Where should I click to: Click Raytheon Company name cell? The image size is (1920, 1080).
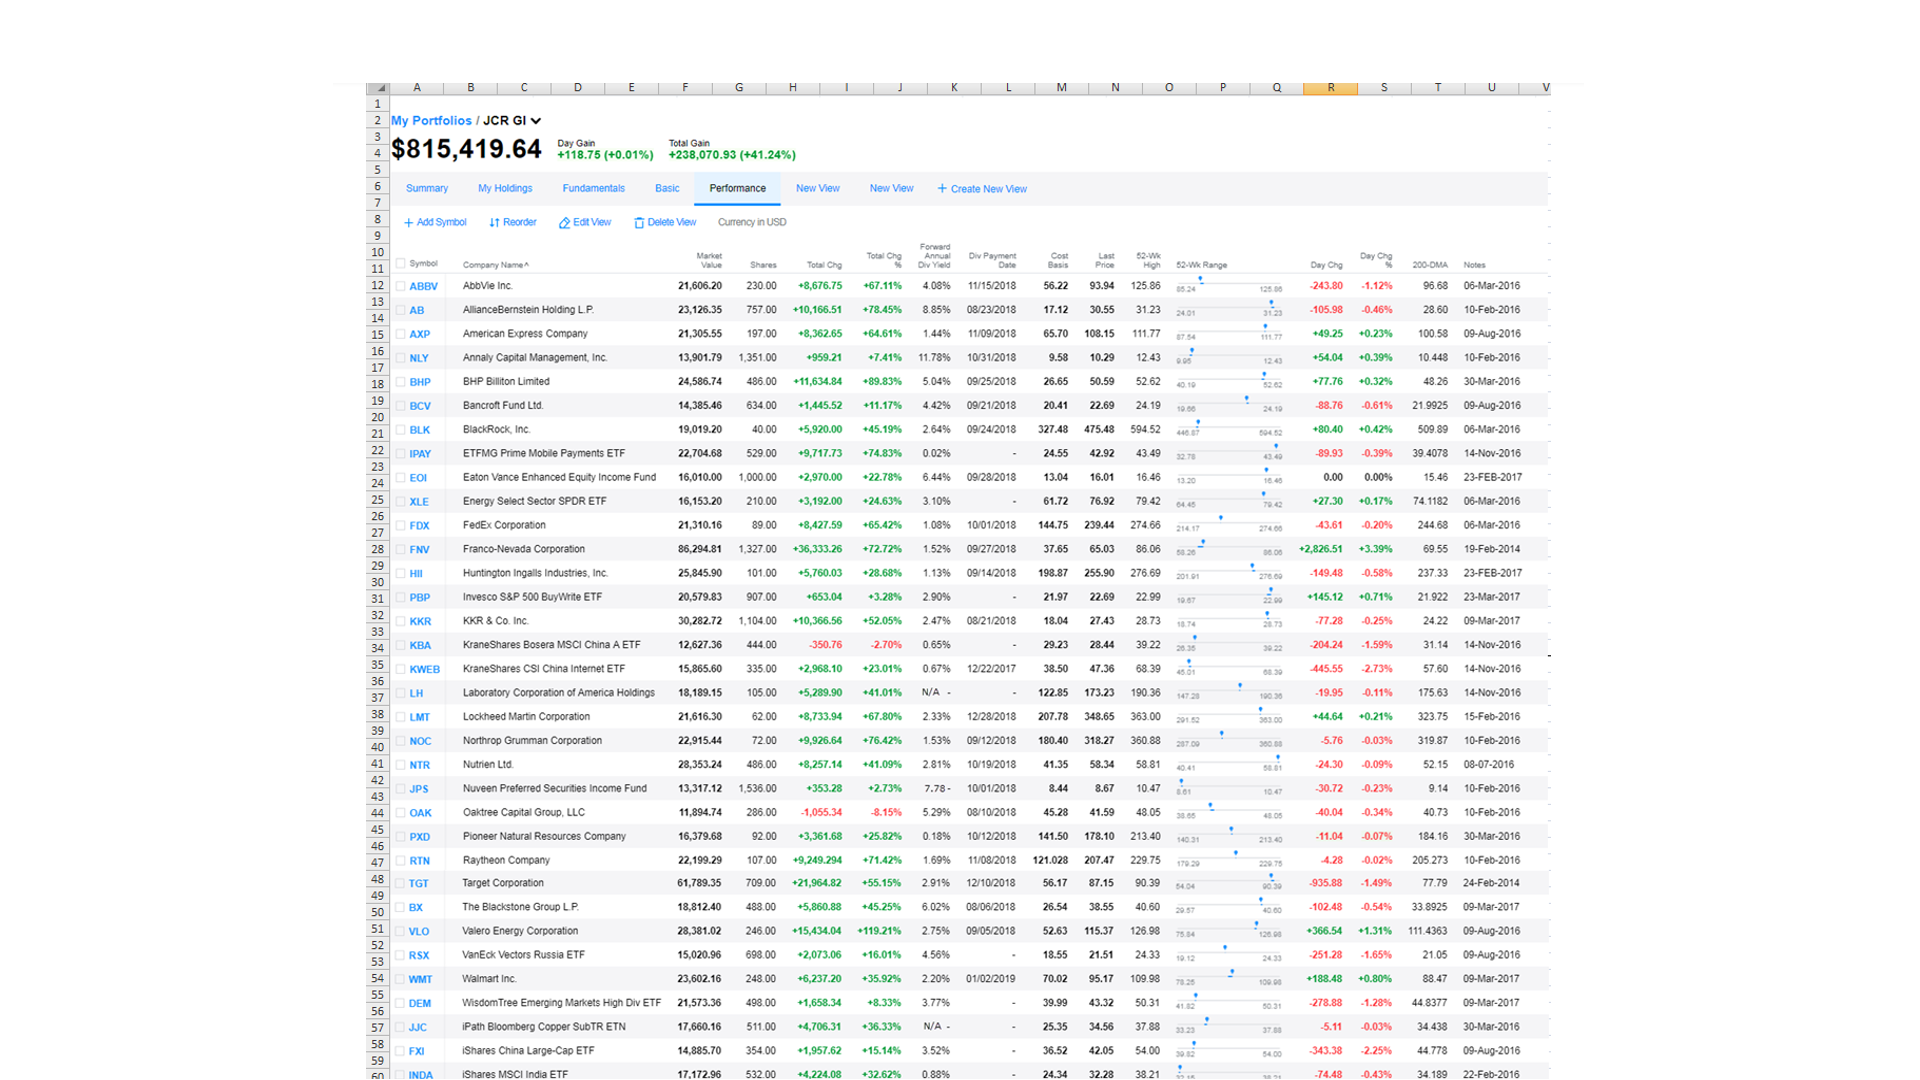point(506,860)
